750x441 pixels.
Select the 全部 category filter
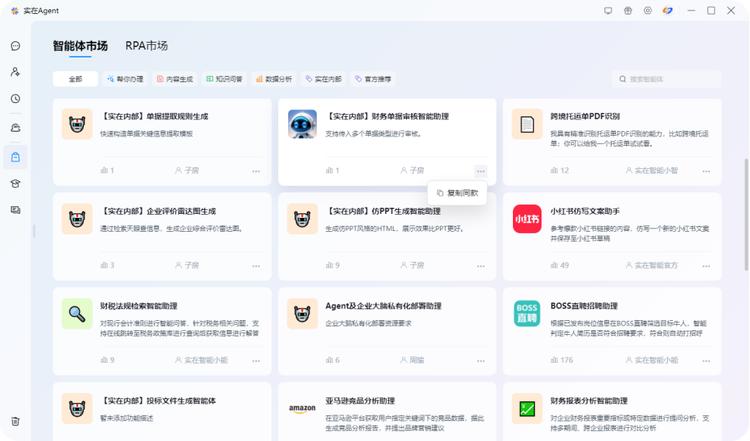76,78
